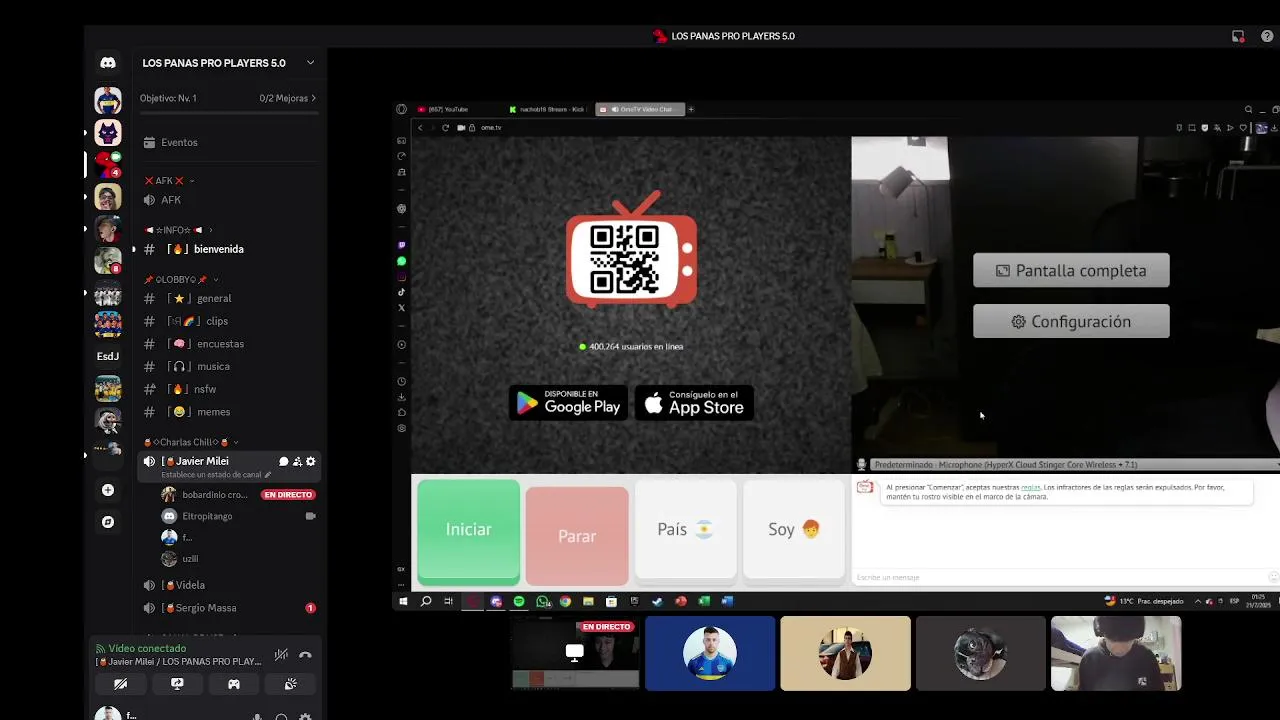
Task: Click the Parar button
Action: coord(577,536)
